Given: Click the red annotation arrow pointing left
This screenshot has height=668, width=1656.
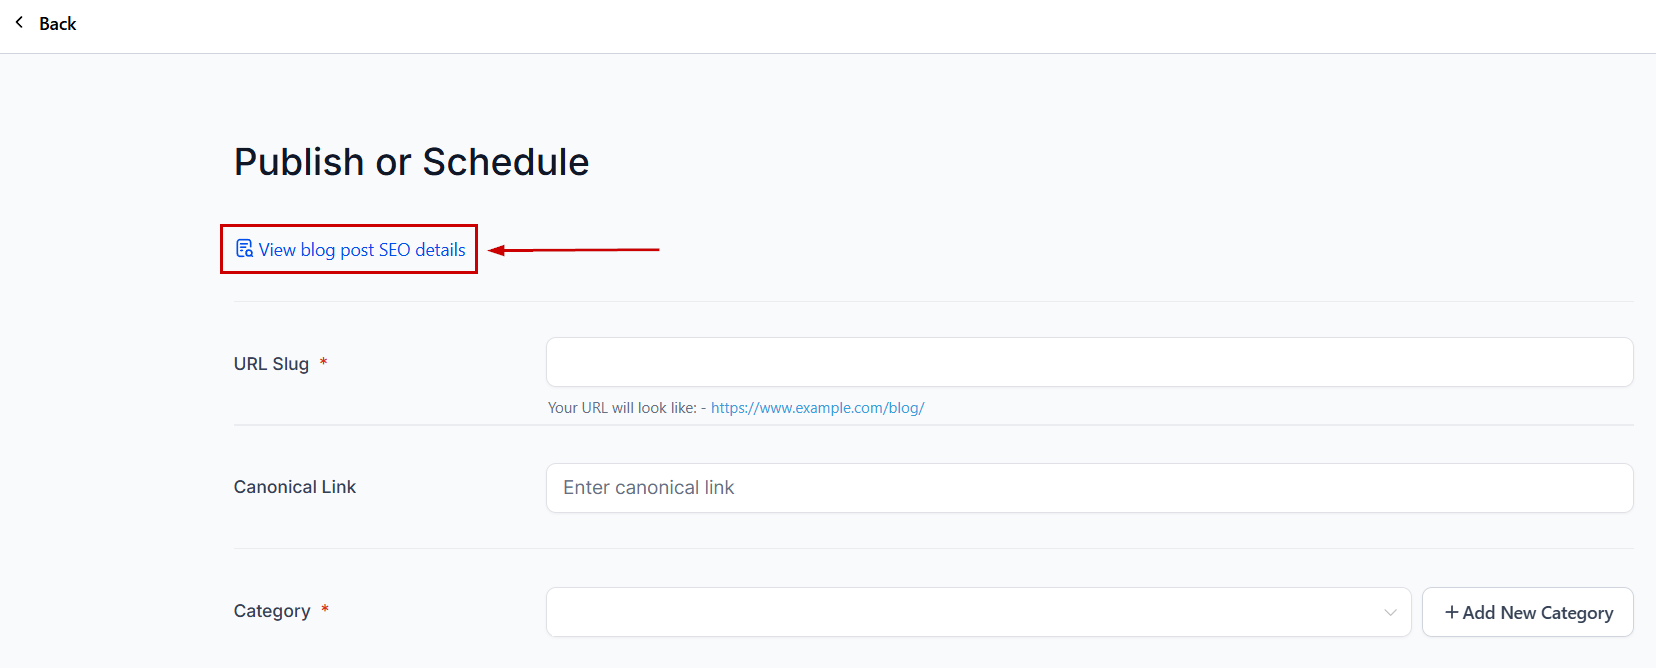Looking at the screenshot, I should [x=574, y=250].
